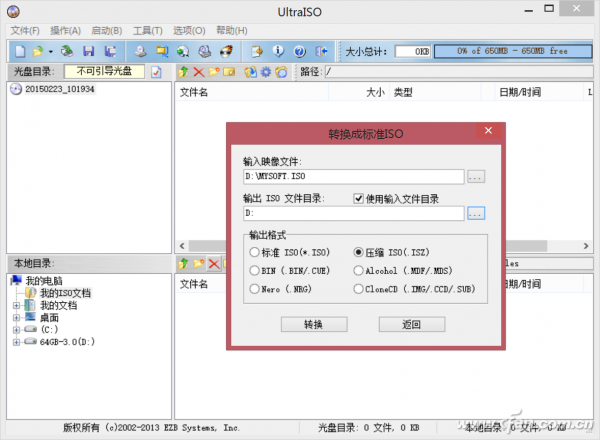Close the 转换成标准ISO dialog
This screenshot has width=600, height=440.
(489, 130)
